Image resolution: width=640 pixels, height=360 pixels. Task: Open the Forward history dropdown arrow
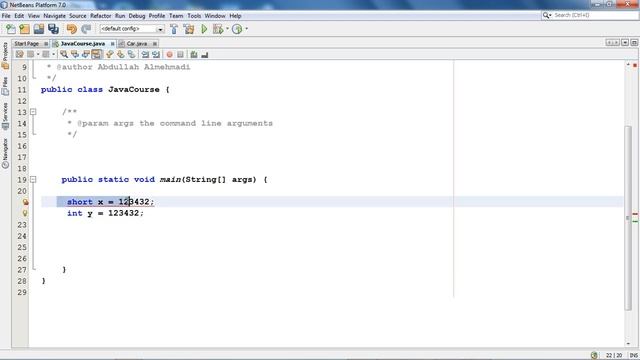53,54
